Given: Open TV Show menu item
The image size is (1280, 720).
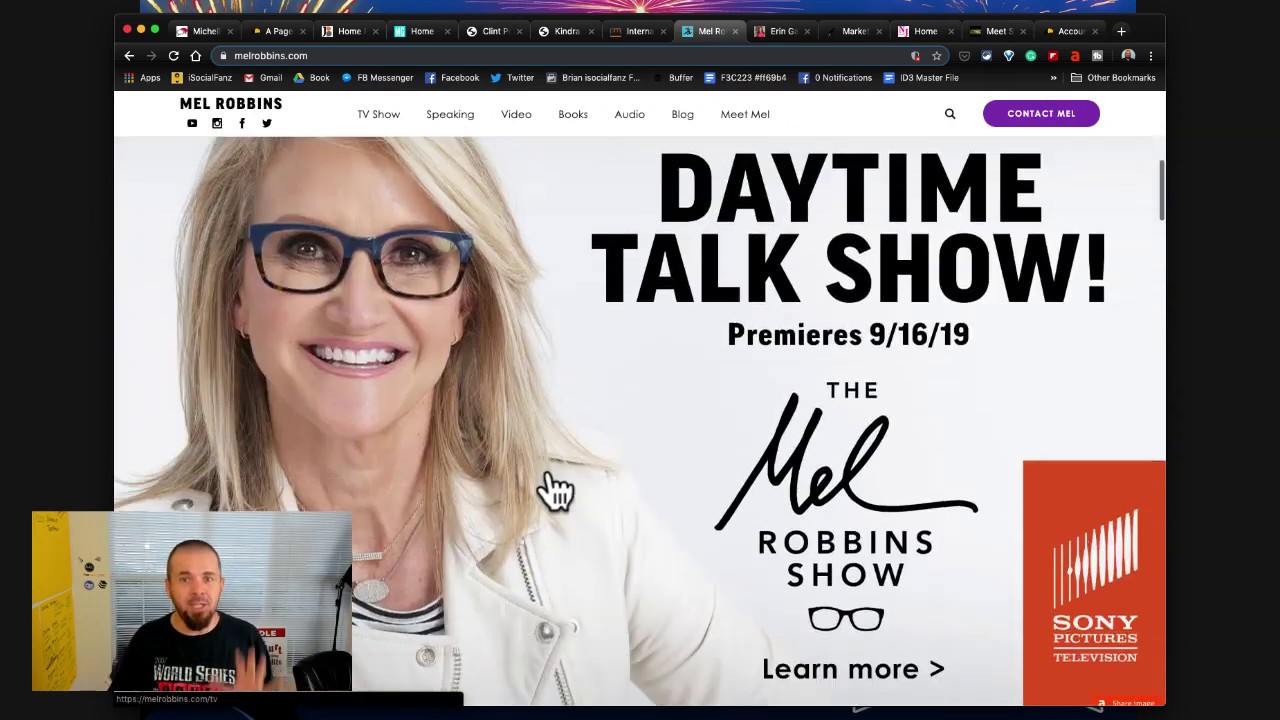Looking at the screenshot, I should click(x=379, y=114).
